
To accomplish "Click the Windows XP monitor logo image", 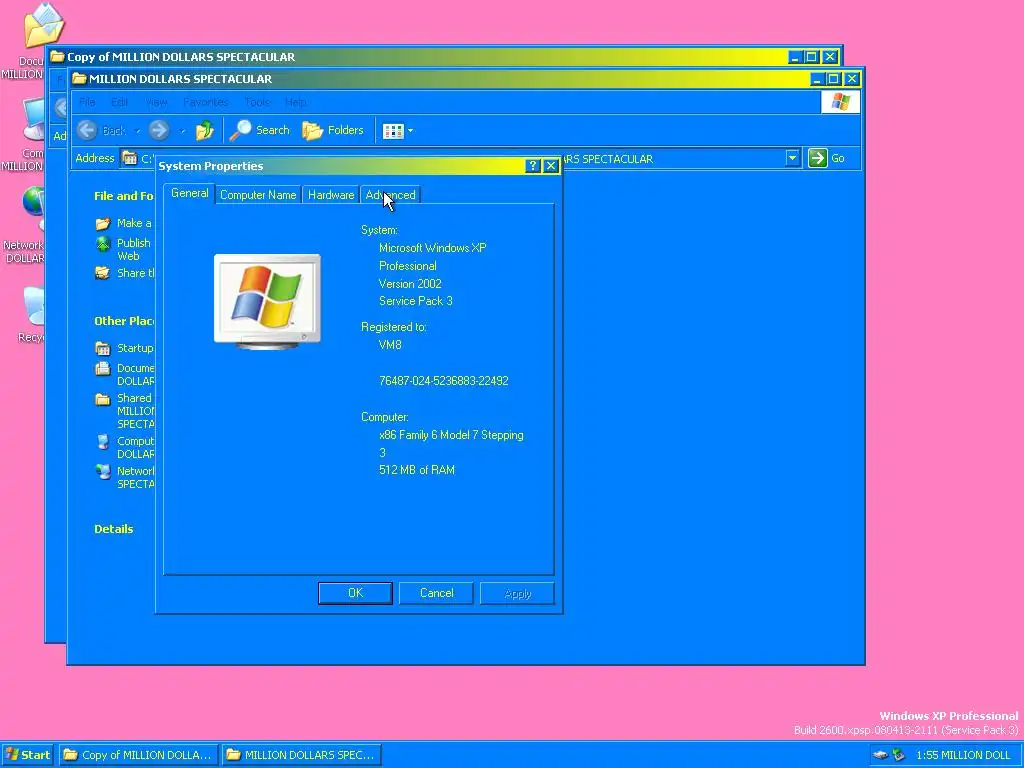I will pyautogui.click(x=267, y=301).
